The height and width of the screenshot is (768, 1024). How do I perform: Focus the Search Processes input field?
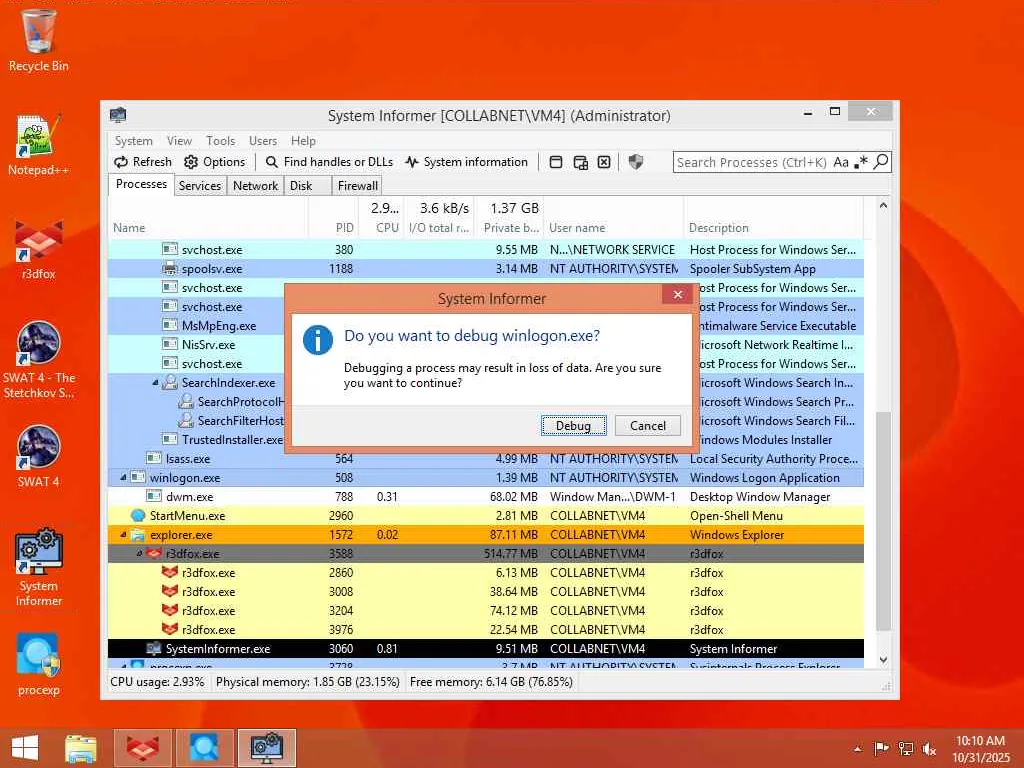[x=751, y=162]
